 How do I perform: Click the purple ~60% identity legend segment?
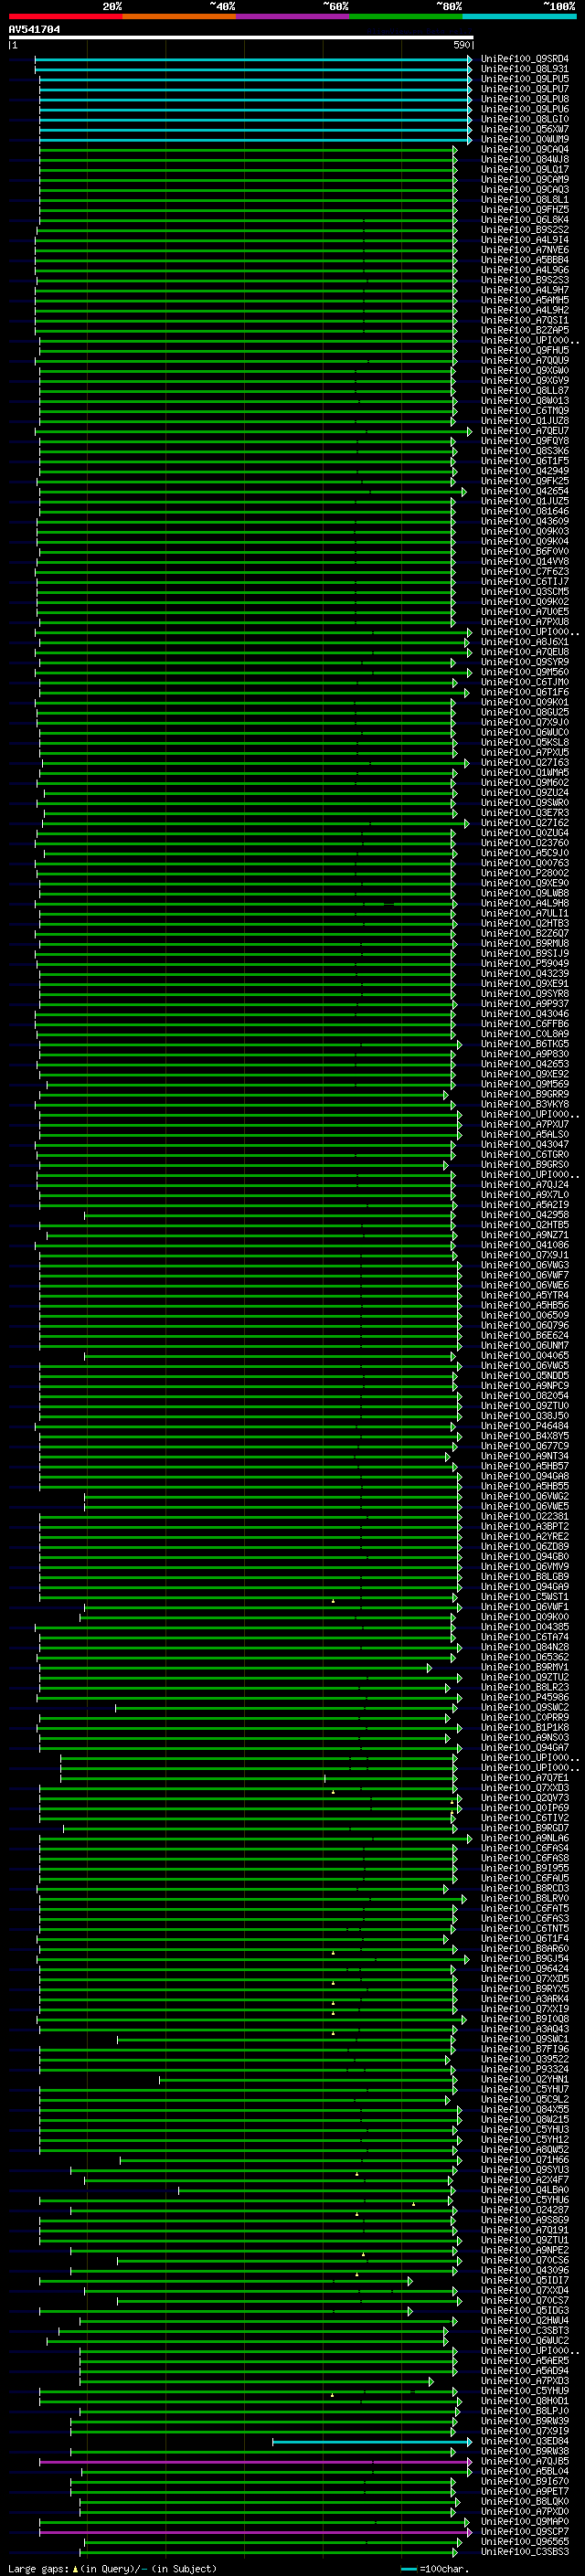(292, 16)
